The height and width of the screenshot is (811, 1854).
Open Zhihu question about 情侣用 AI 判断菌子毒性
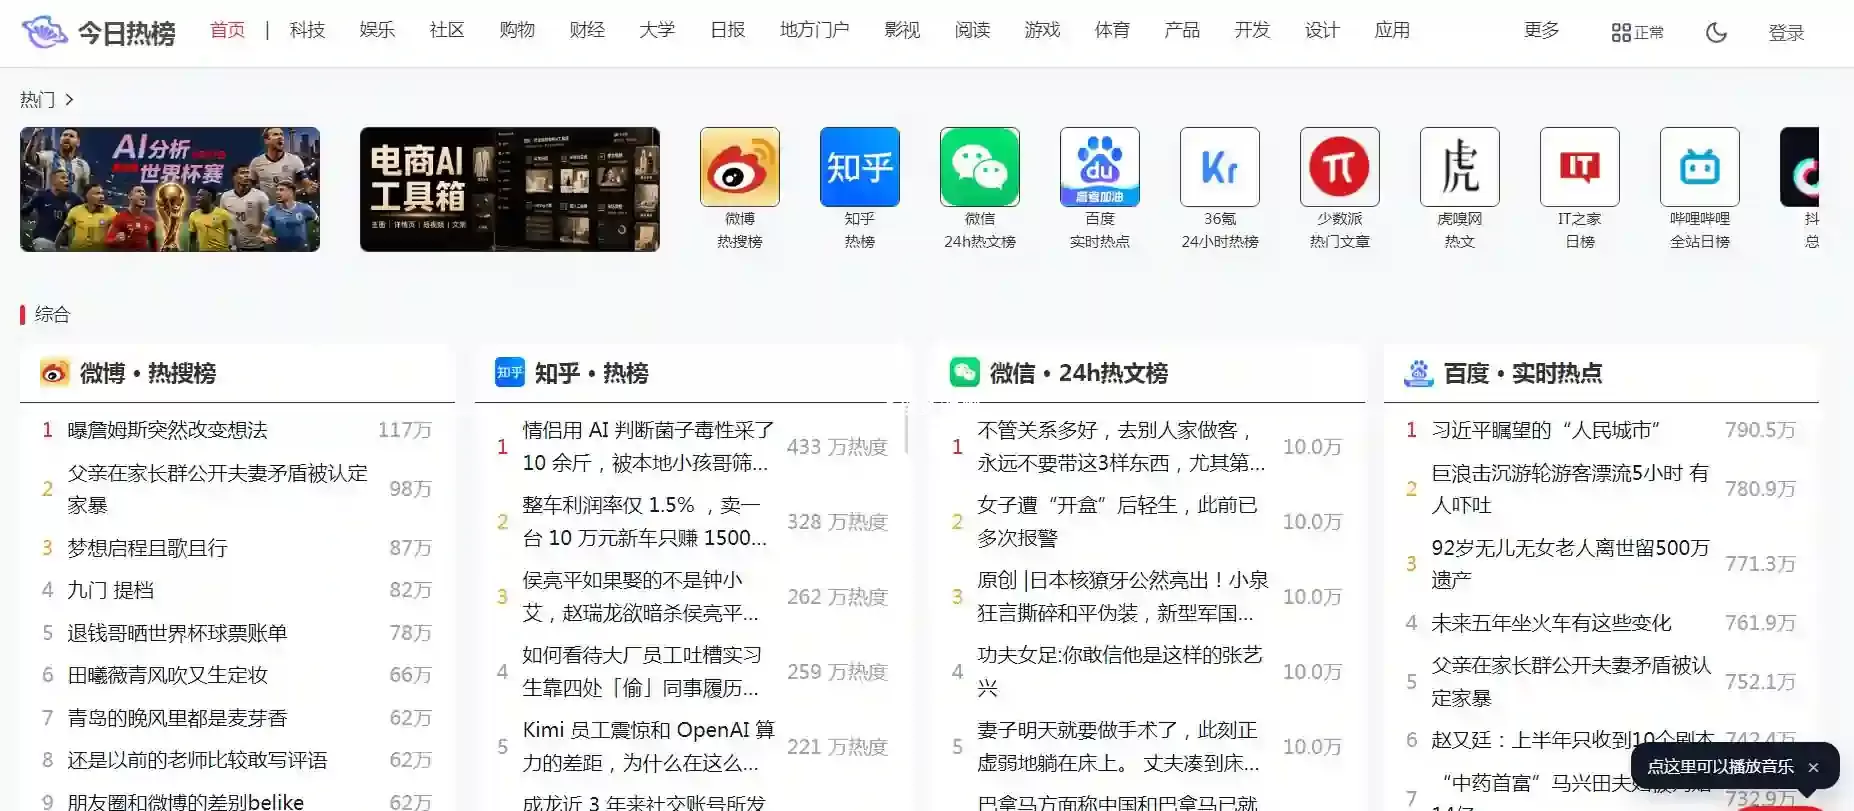click(648, 446)
